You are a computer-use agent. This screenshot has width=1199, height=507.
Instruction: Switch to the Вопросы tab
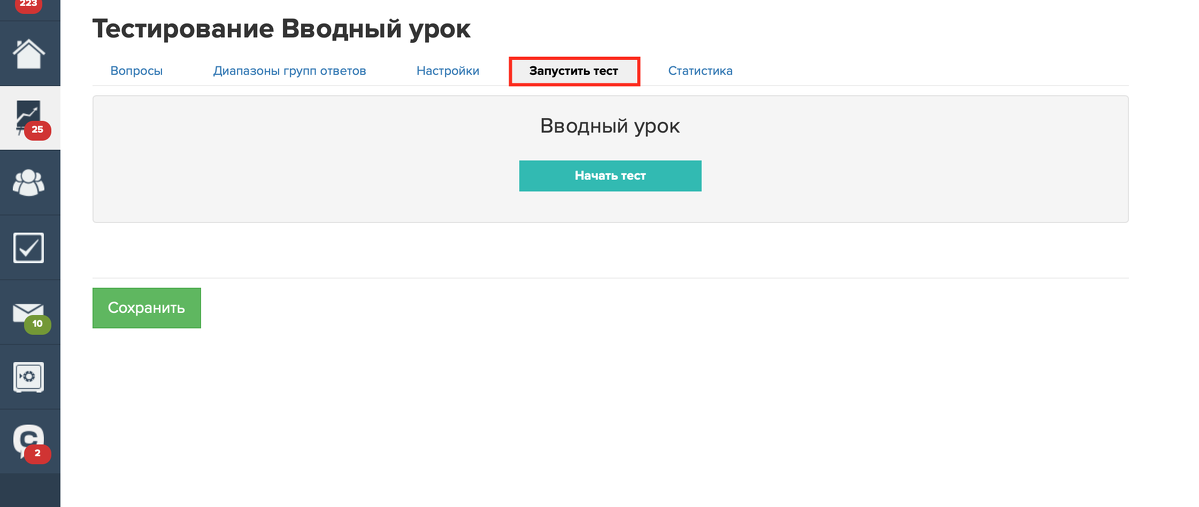click(136, 71)
